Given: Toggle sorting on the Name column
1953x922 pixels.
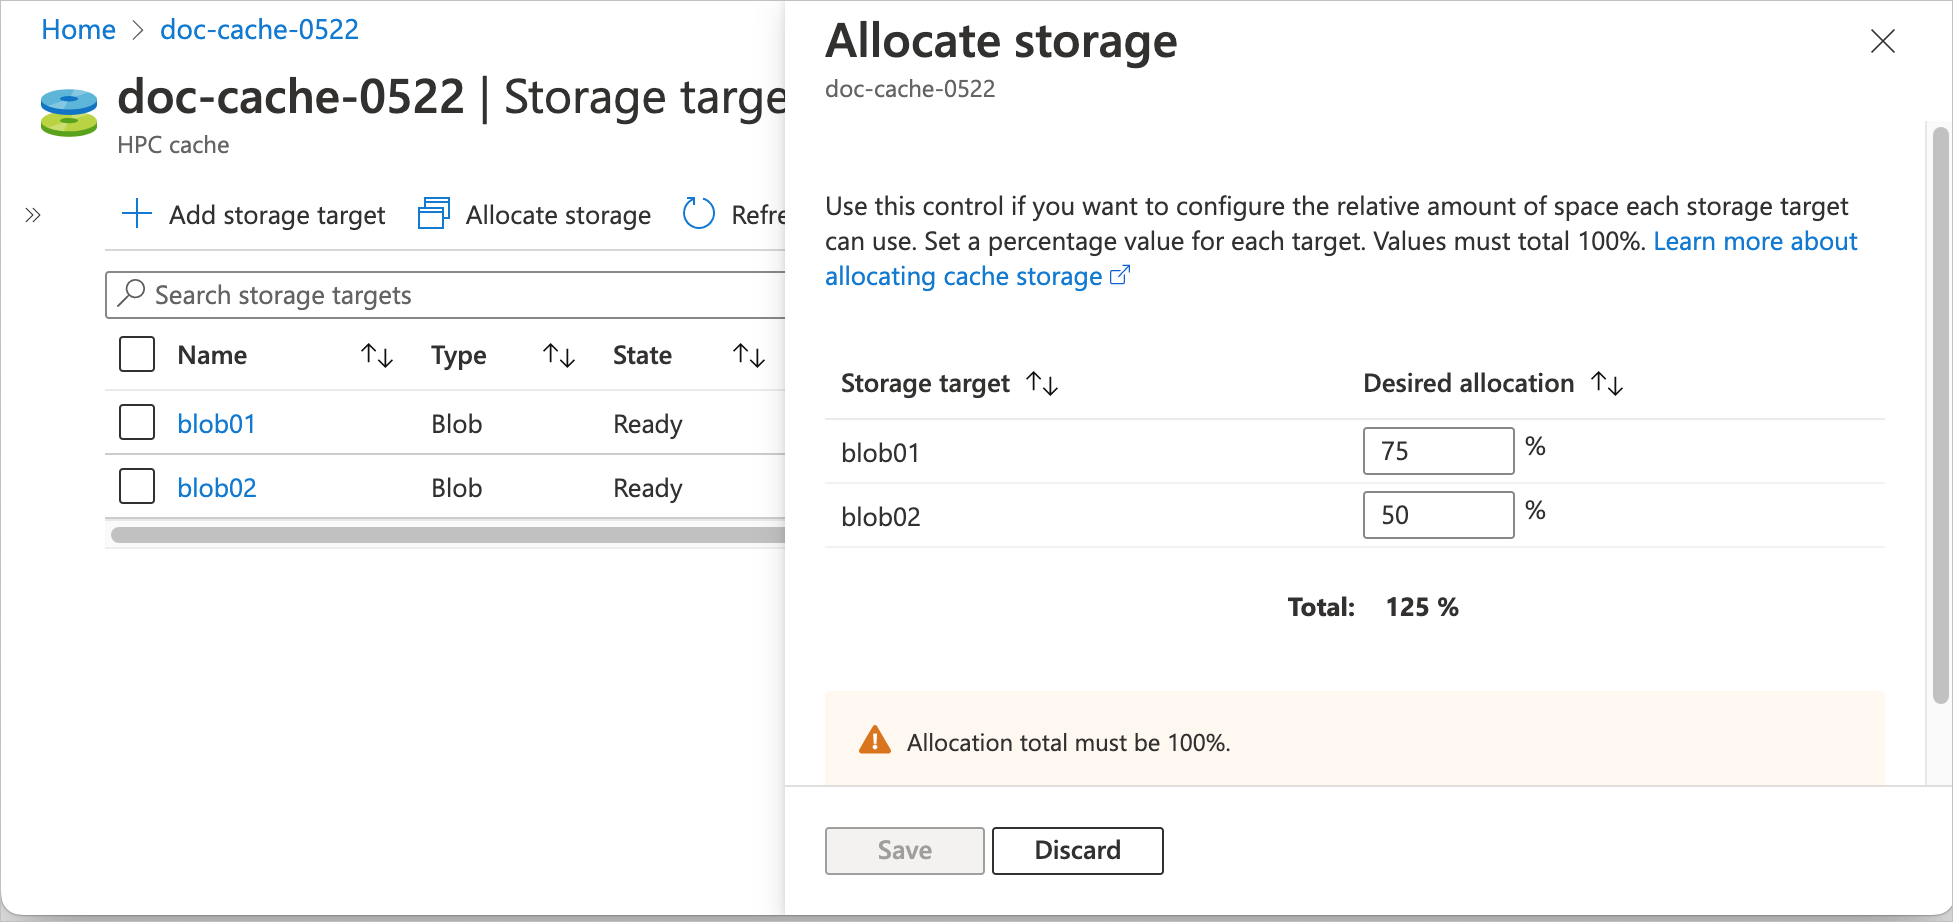Looking at the screenshot, I should (x=375, y=354).
